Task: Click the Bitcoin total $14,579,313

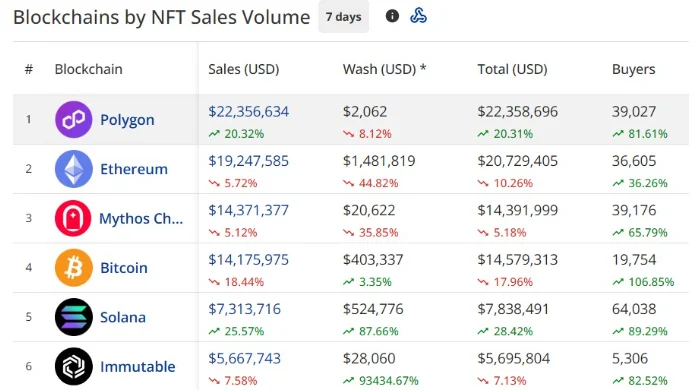Action: [518, 259]
